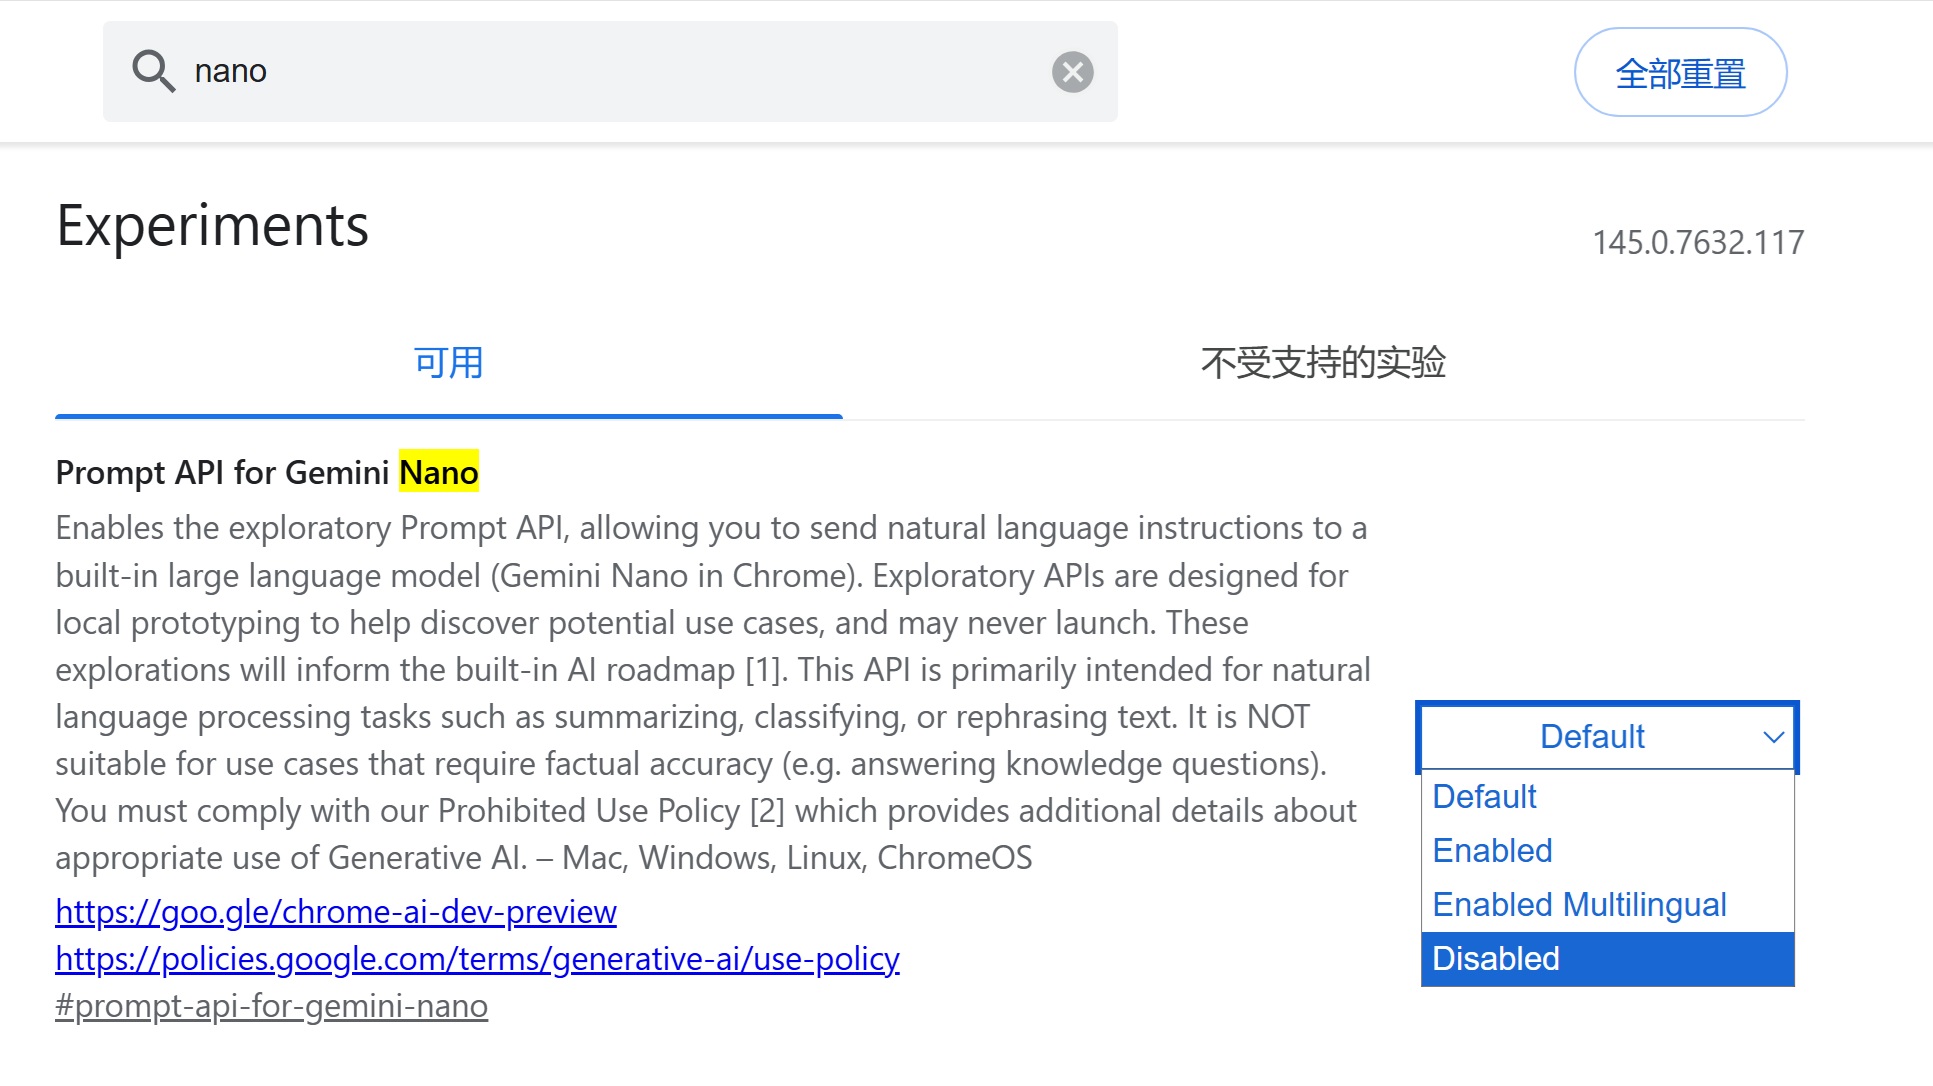The height and width of the screenshot is (1086, 1933).
Task: Open the goo.gle/chrome-ai-dev-preview link
Action: (336, 912)
